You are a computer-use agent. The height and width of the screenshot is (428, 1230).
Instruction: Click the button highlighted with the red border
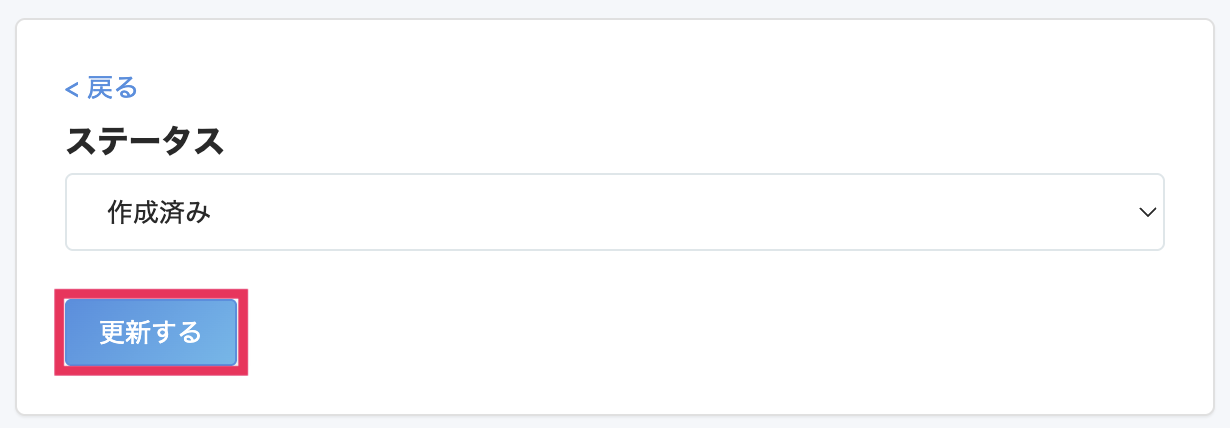151,332
